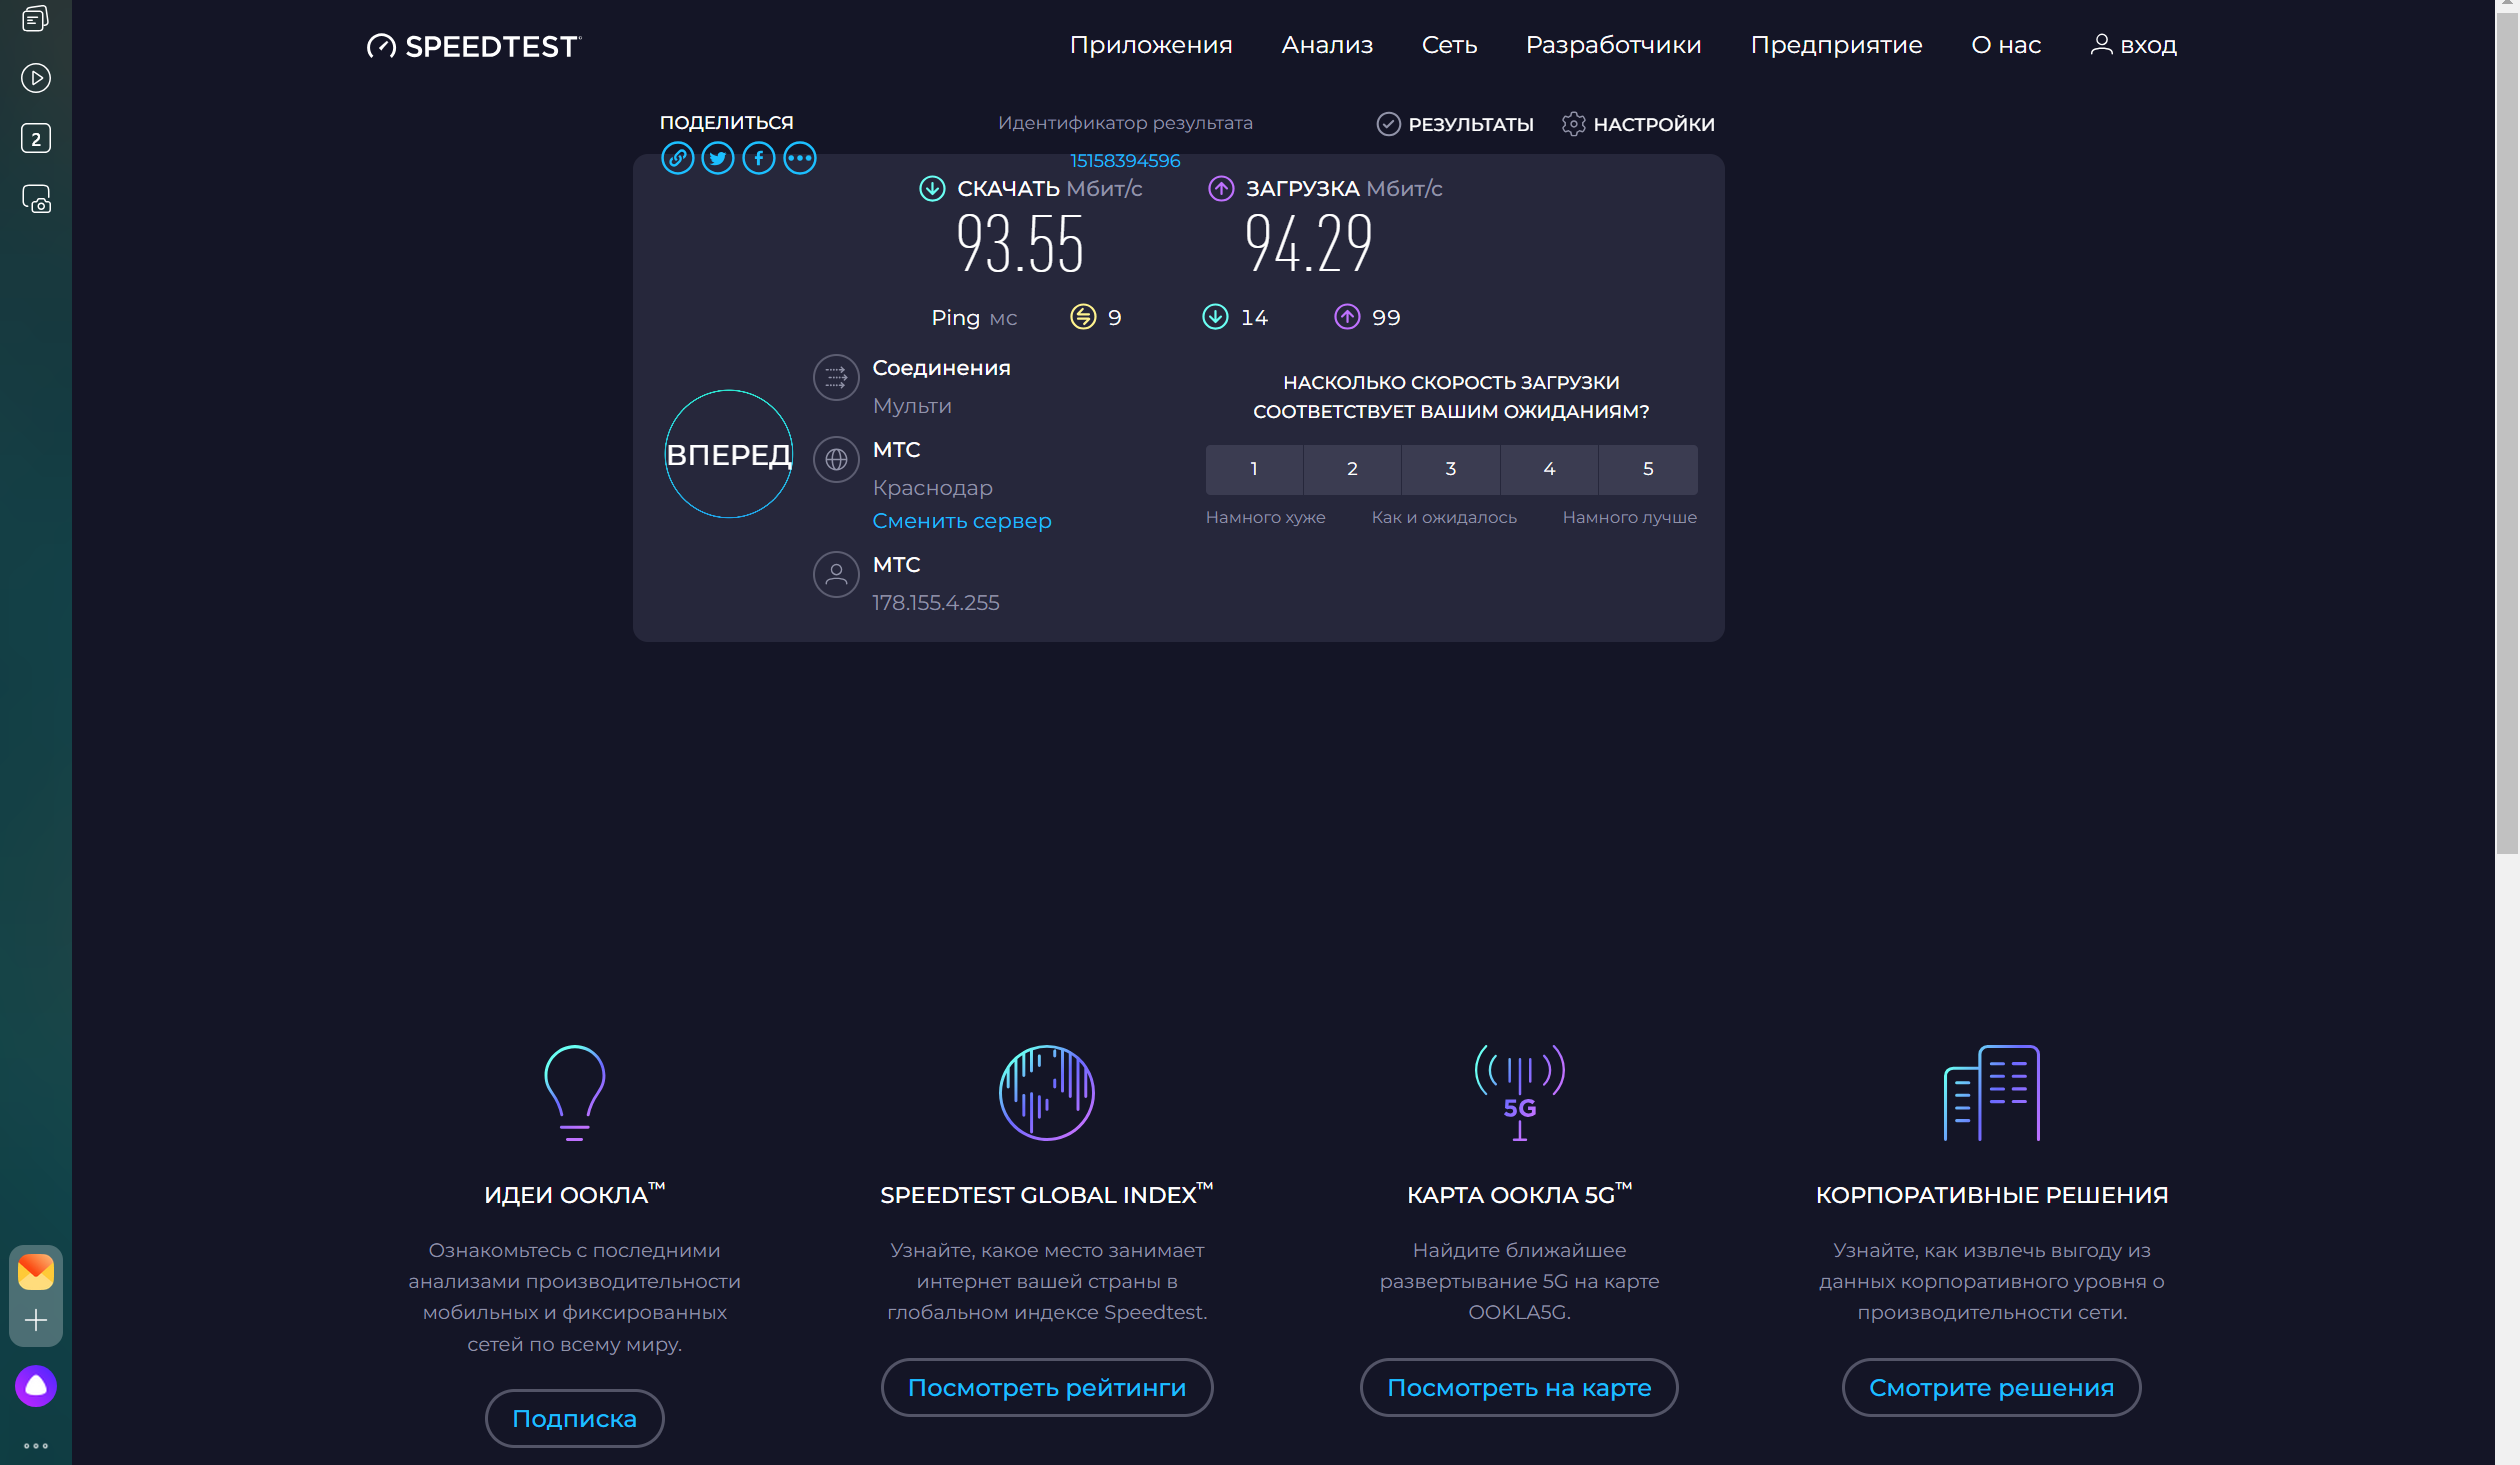Add a new sidebar app with plus icon

coord(36,1320)
